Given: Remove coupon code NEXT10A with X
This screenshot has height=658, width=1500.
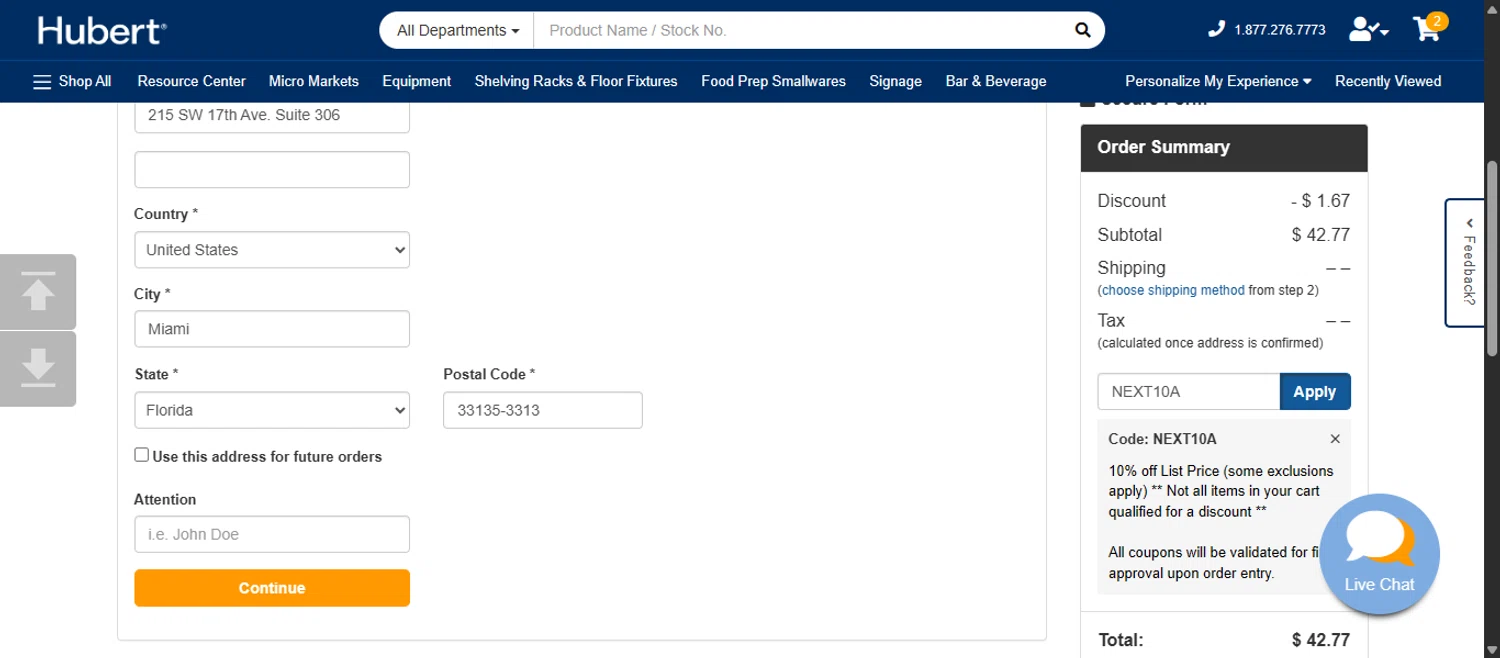Looking at the screenshot, I should [x=1335, y=439].
